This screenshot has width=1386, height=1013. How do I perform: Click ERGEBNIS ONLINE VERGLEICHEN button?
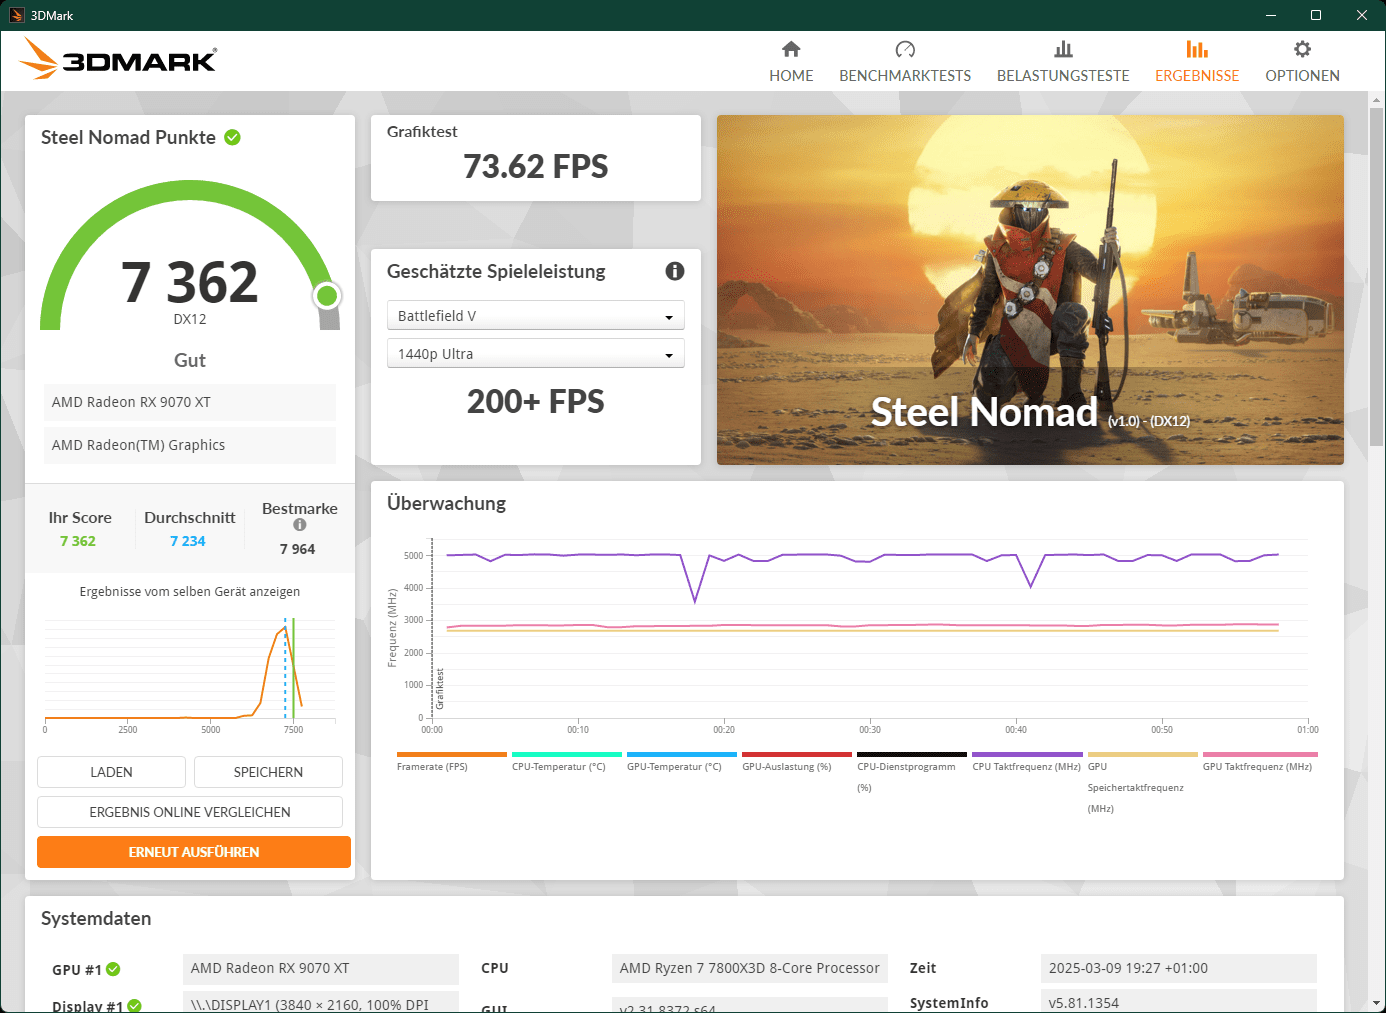(x=190, y=812)
